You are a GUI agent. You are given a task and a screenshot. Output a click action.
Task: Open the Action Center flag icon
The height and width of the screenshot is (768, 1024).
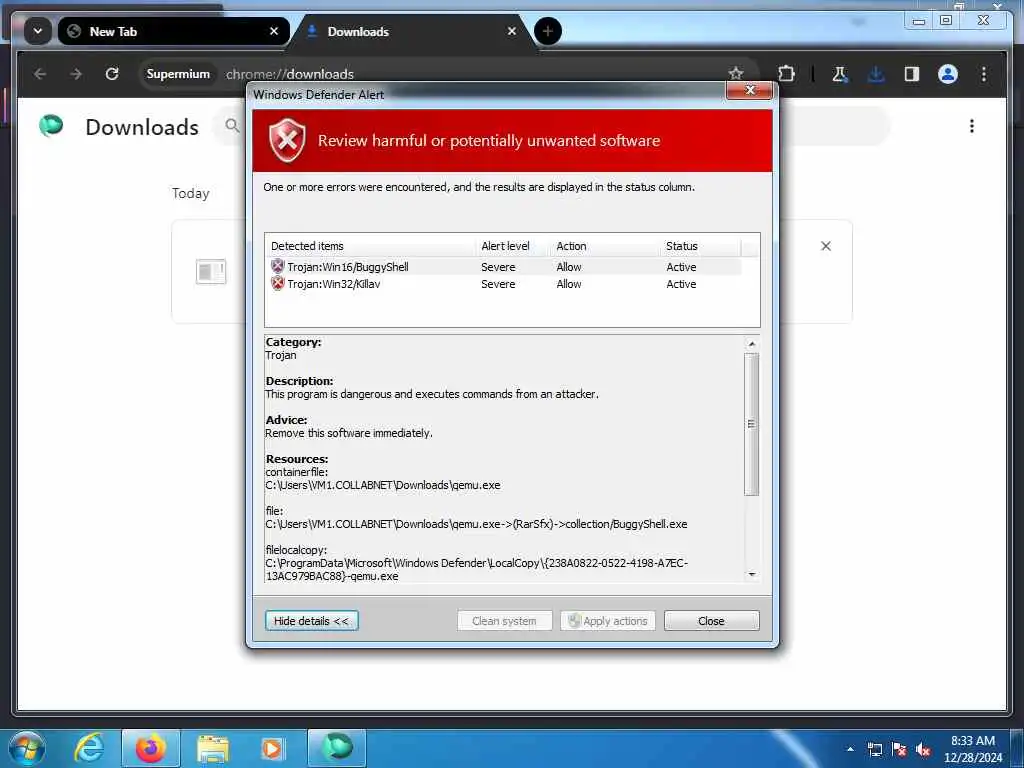(899, 749)
